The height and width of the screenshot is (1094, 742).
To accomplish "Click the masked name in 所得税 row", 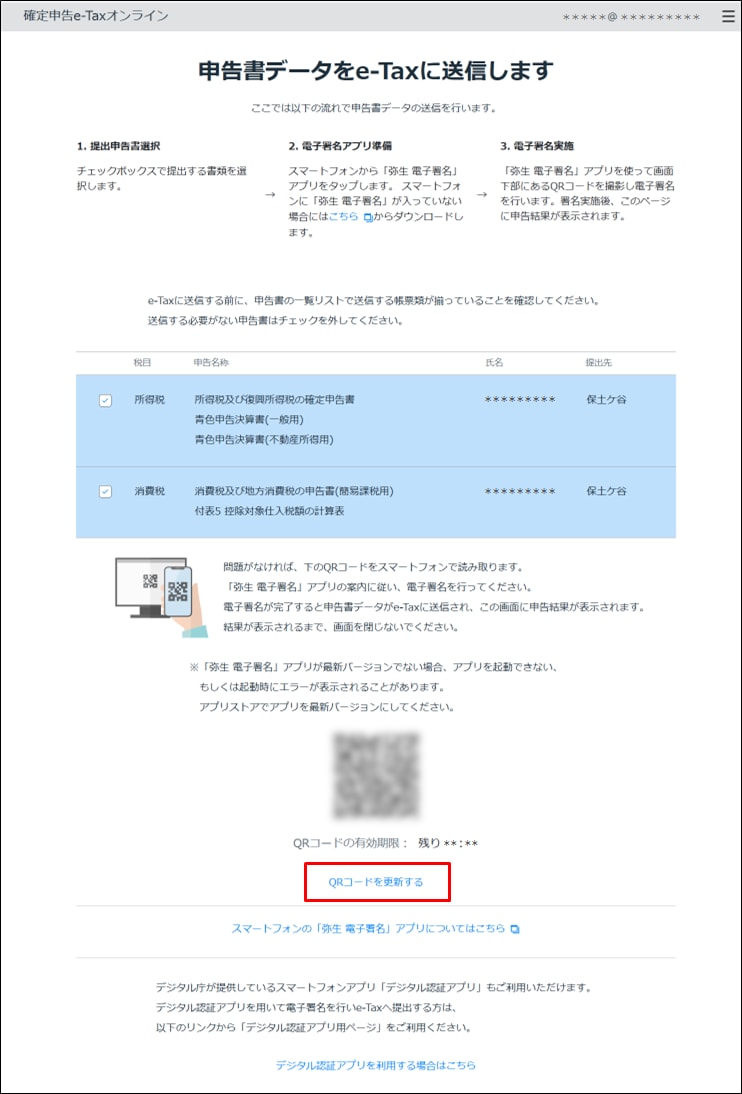I will click(520, 400).
